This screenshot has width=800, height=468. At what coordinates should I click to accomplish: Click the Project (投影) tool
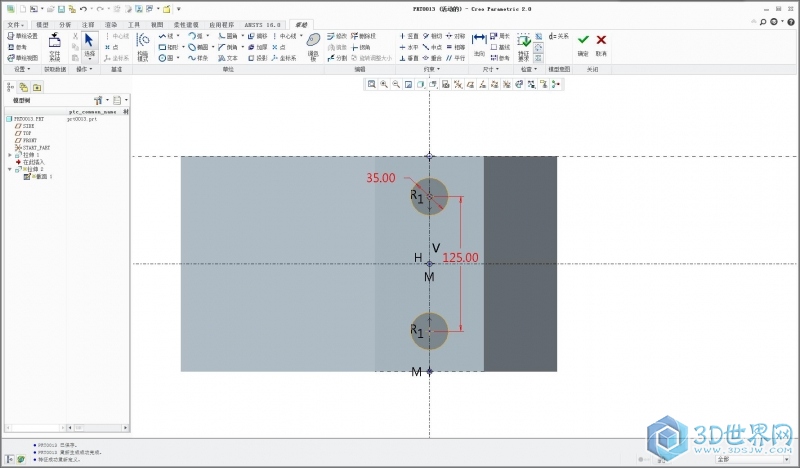(258, 58)
